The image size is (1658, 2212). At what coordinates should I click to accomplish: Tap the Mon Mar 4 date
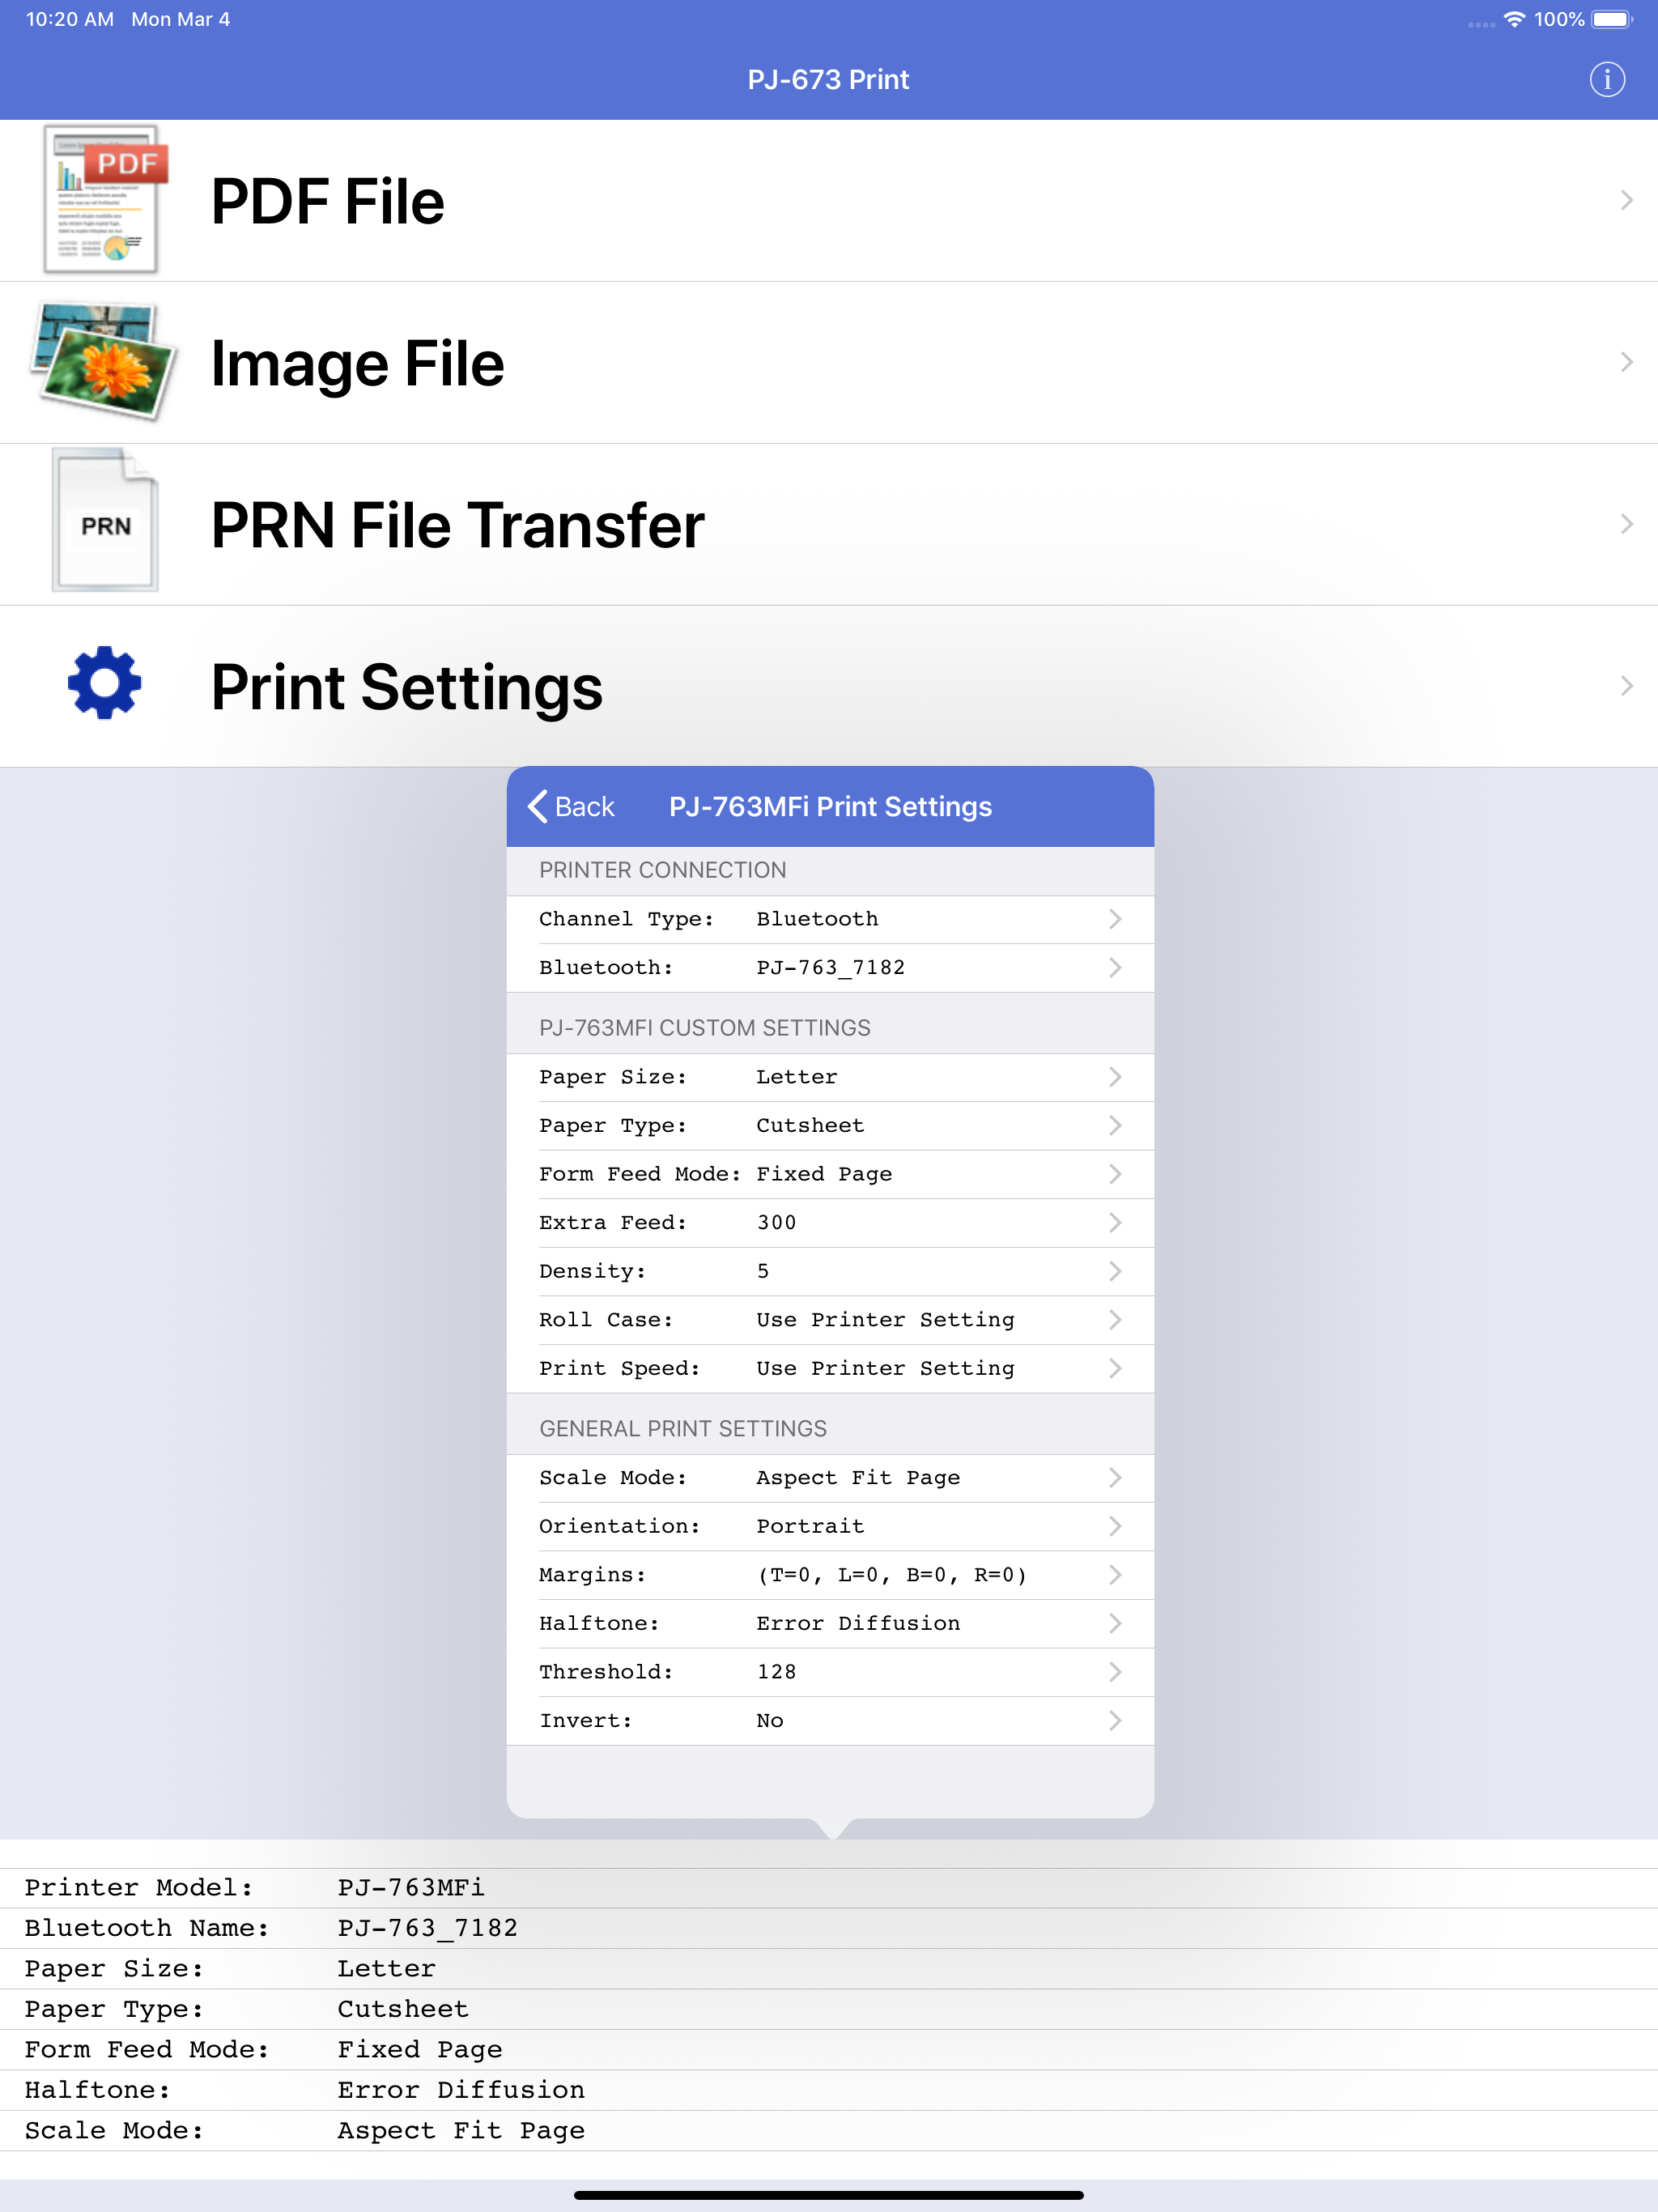[181, 19]
